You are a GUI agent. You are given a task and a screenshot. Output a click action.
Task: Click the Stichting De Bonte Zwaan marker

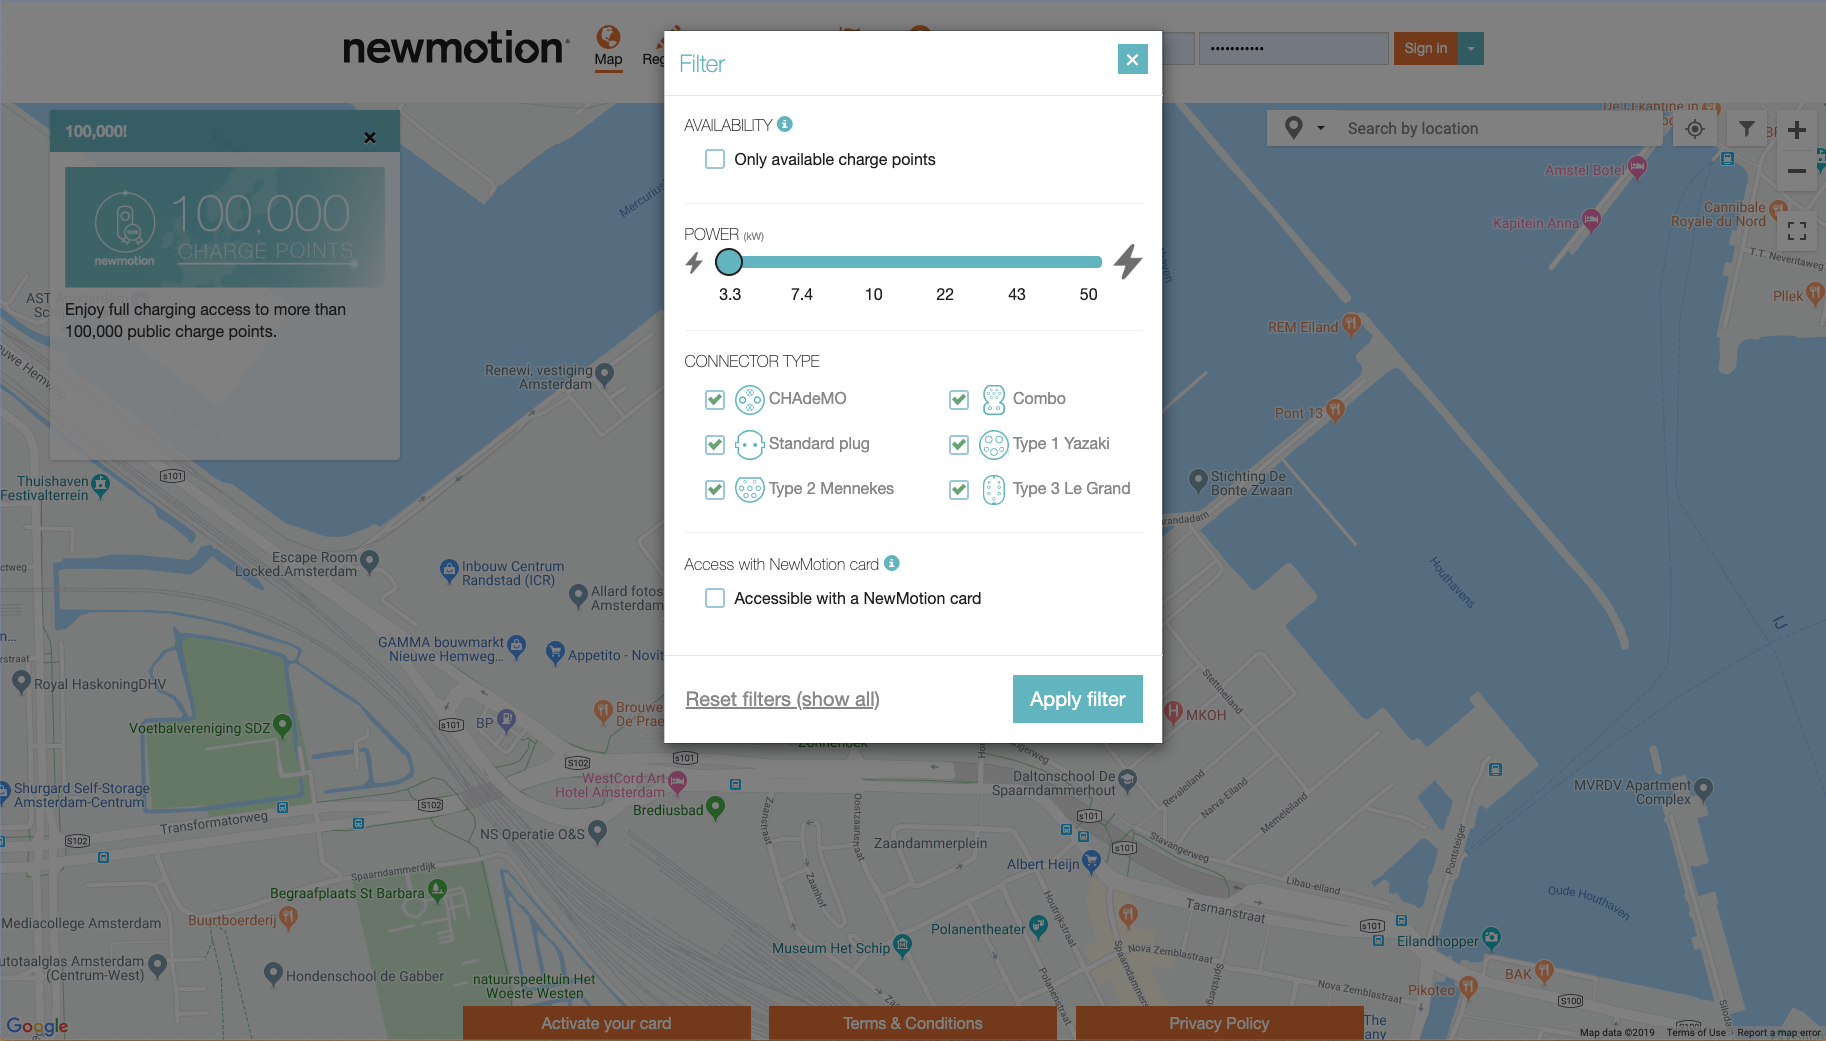[1198, 481]
